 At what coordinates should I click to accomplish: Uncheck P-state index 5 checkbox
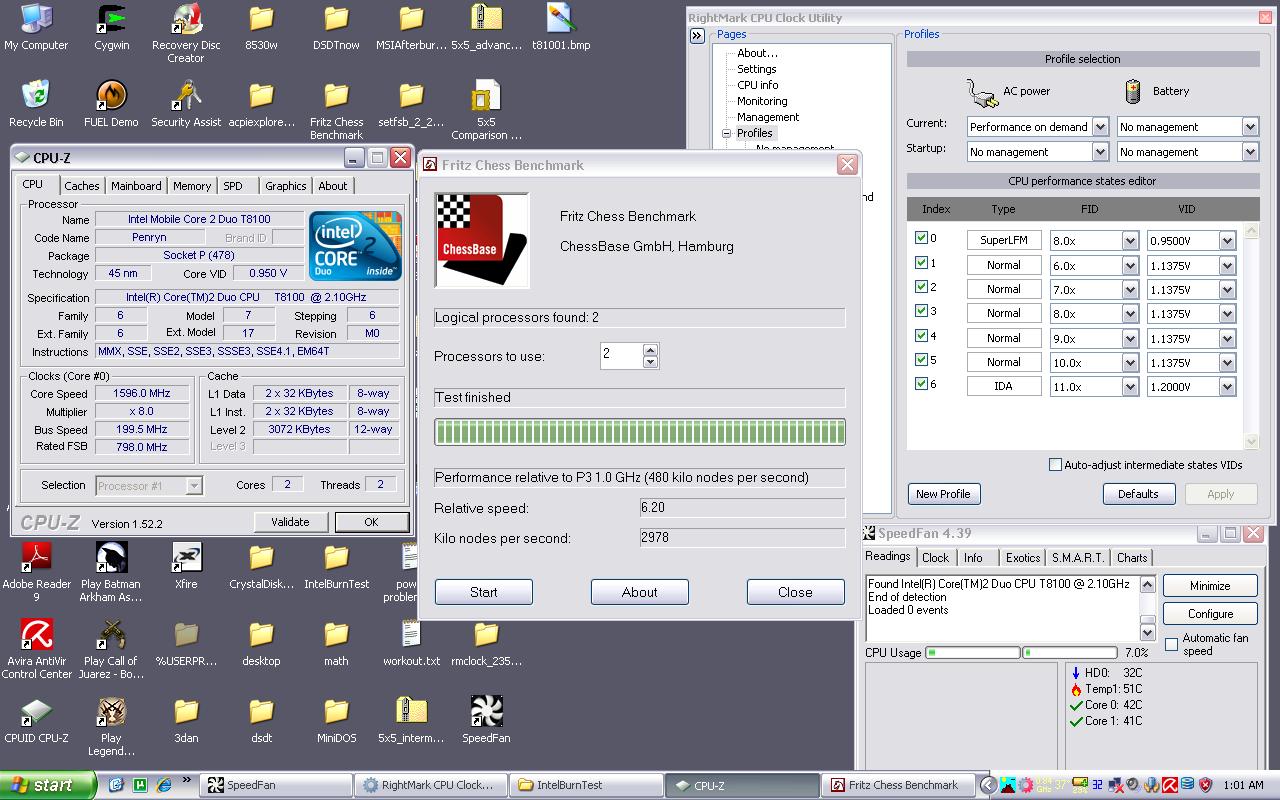click(x=921, y=360)
